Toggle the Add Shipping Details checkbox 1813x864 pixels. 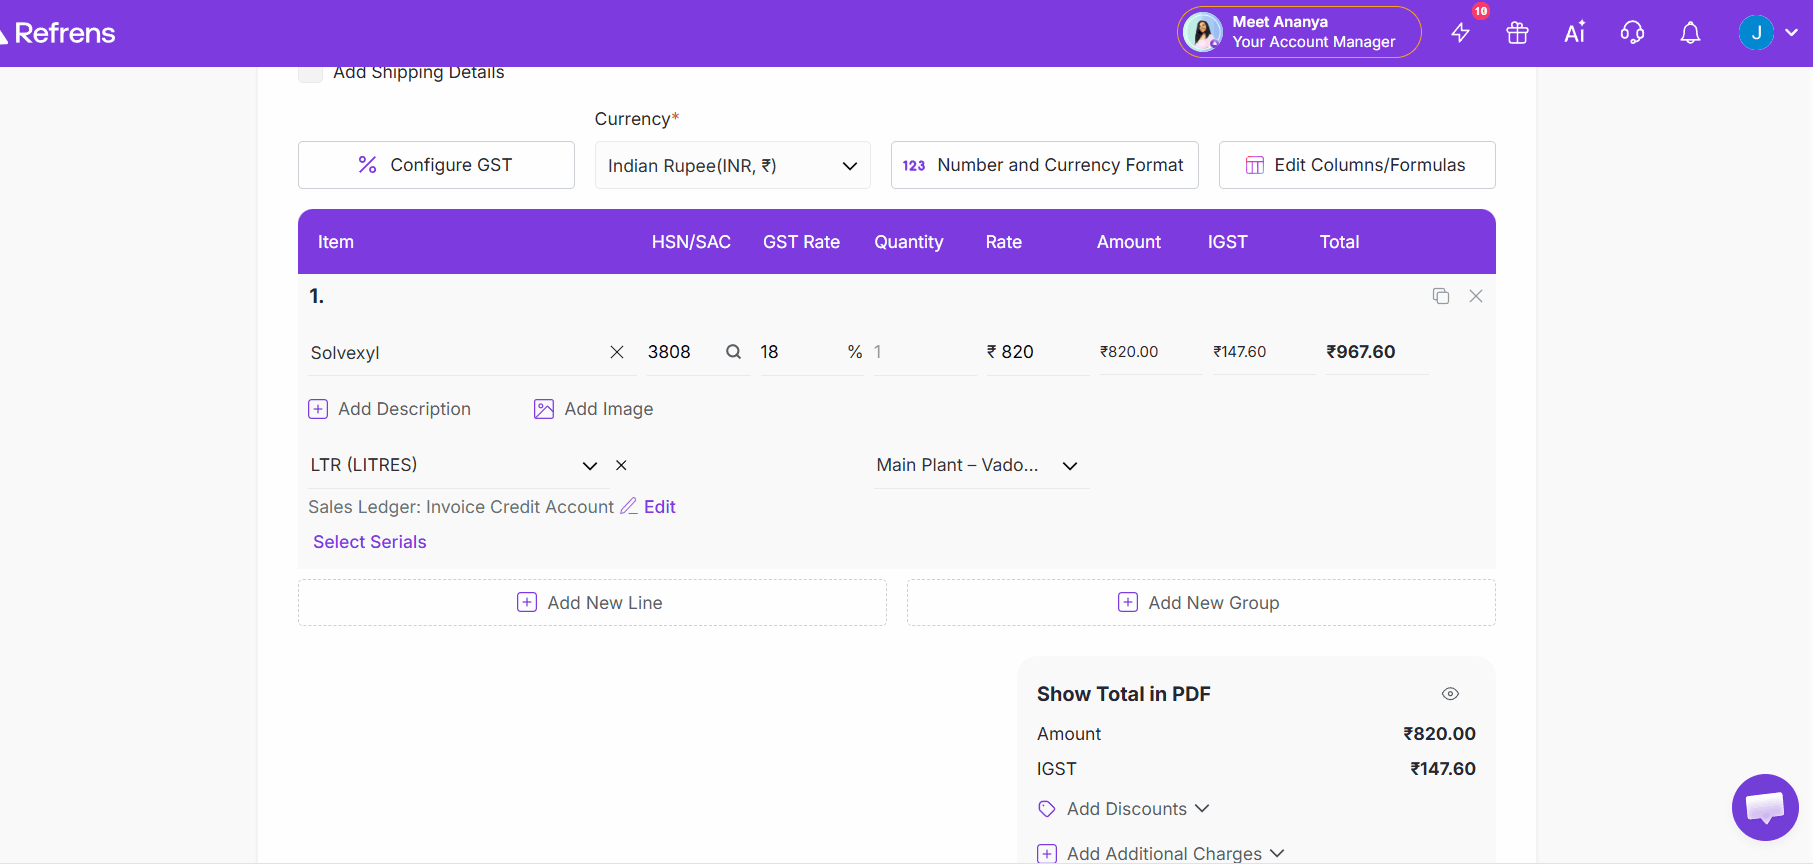tap(311, 73)
